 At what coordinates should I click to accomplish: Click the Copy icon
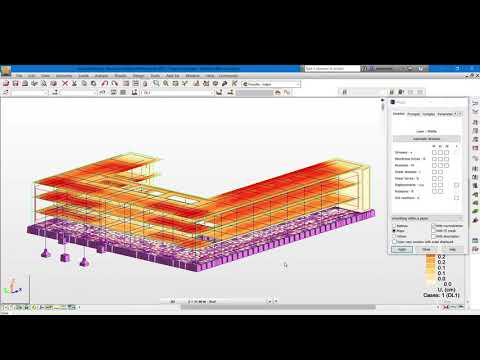coord(84,84)
